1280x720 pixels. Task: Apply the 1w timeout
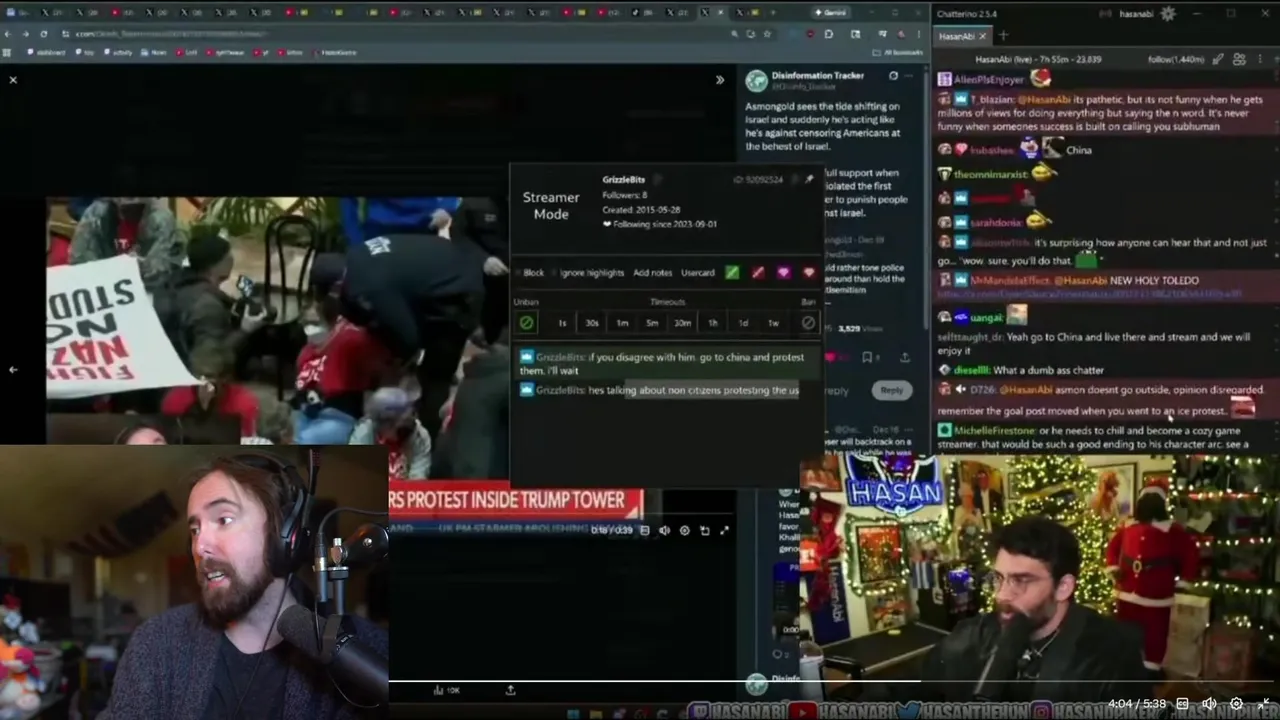coord(773,322)
